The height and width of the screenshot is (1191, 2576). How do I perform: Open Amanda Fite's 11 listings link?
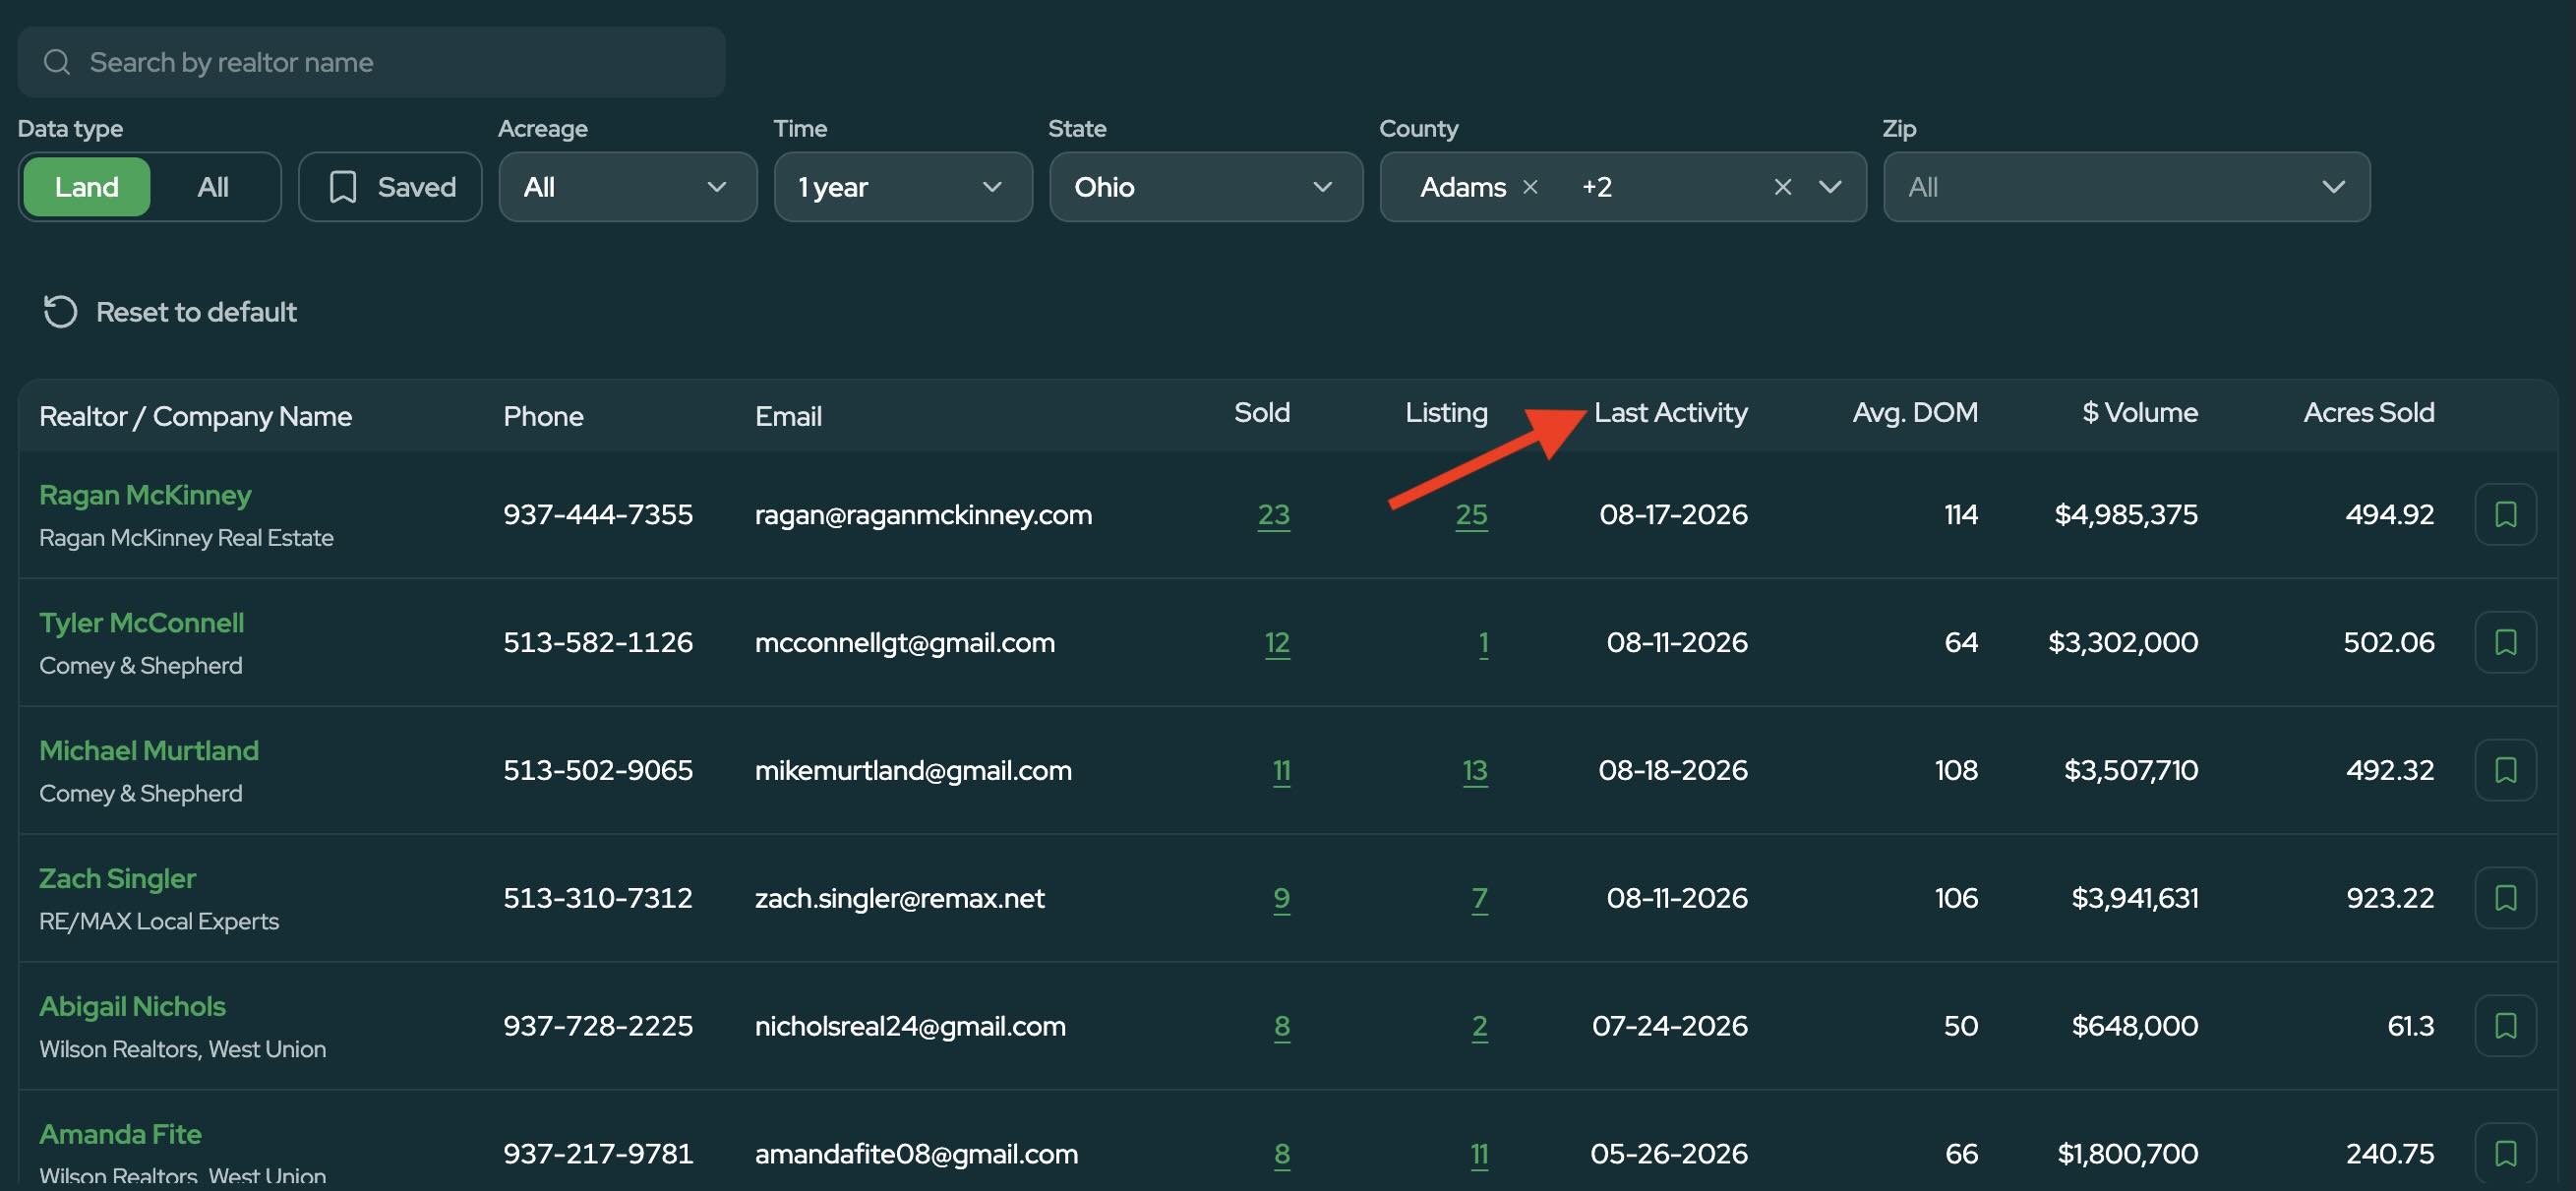pos(1480,1155)
